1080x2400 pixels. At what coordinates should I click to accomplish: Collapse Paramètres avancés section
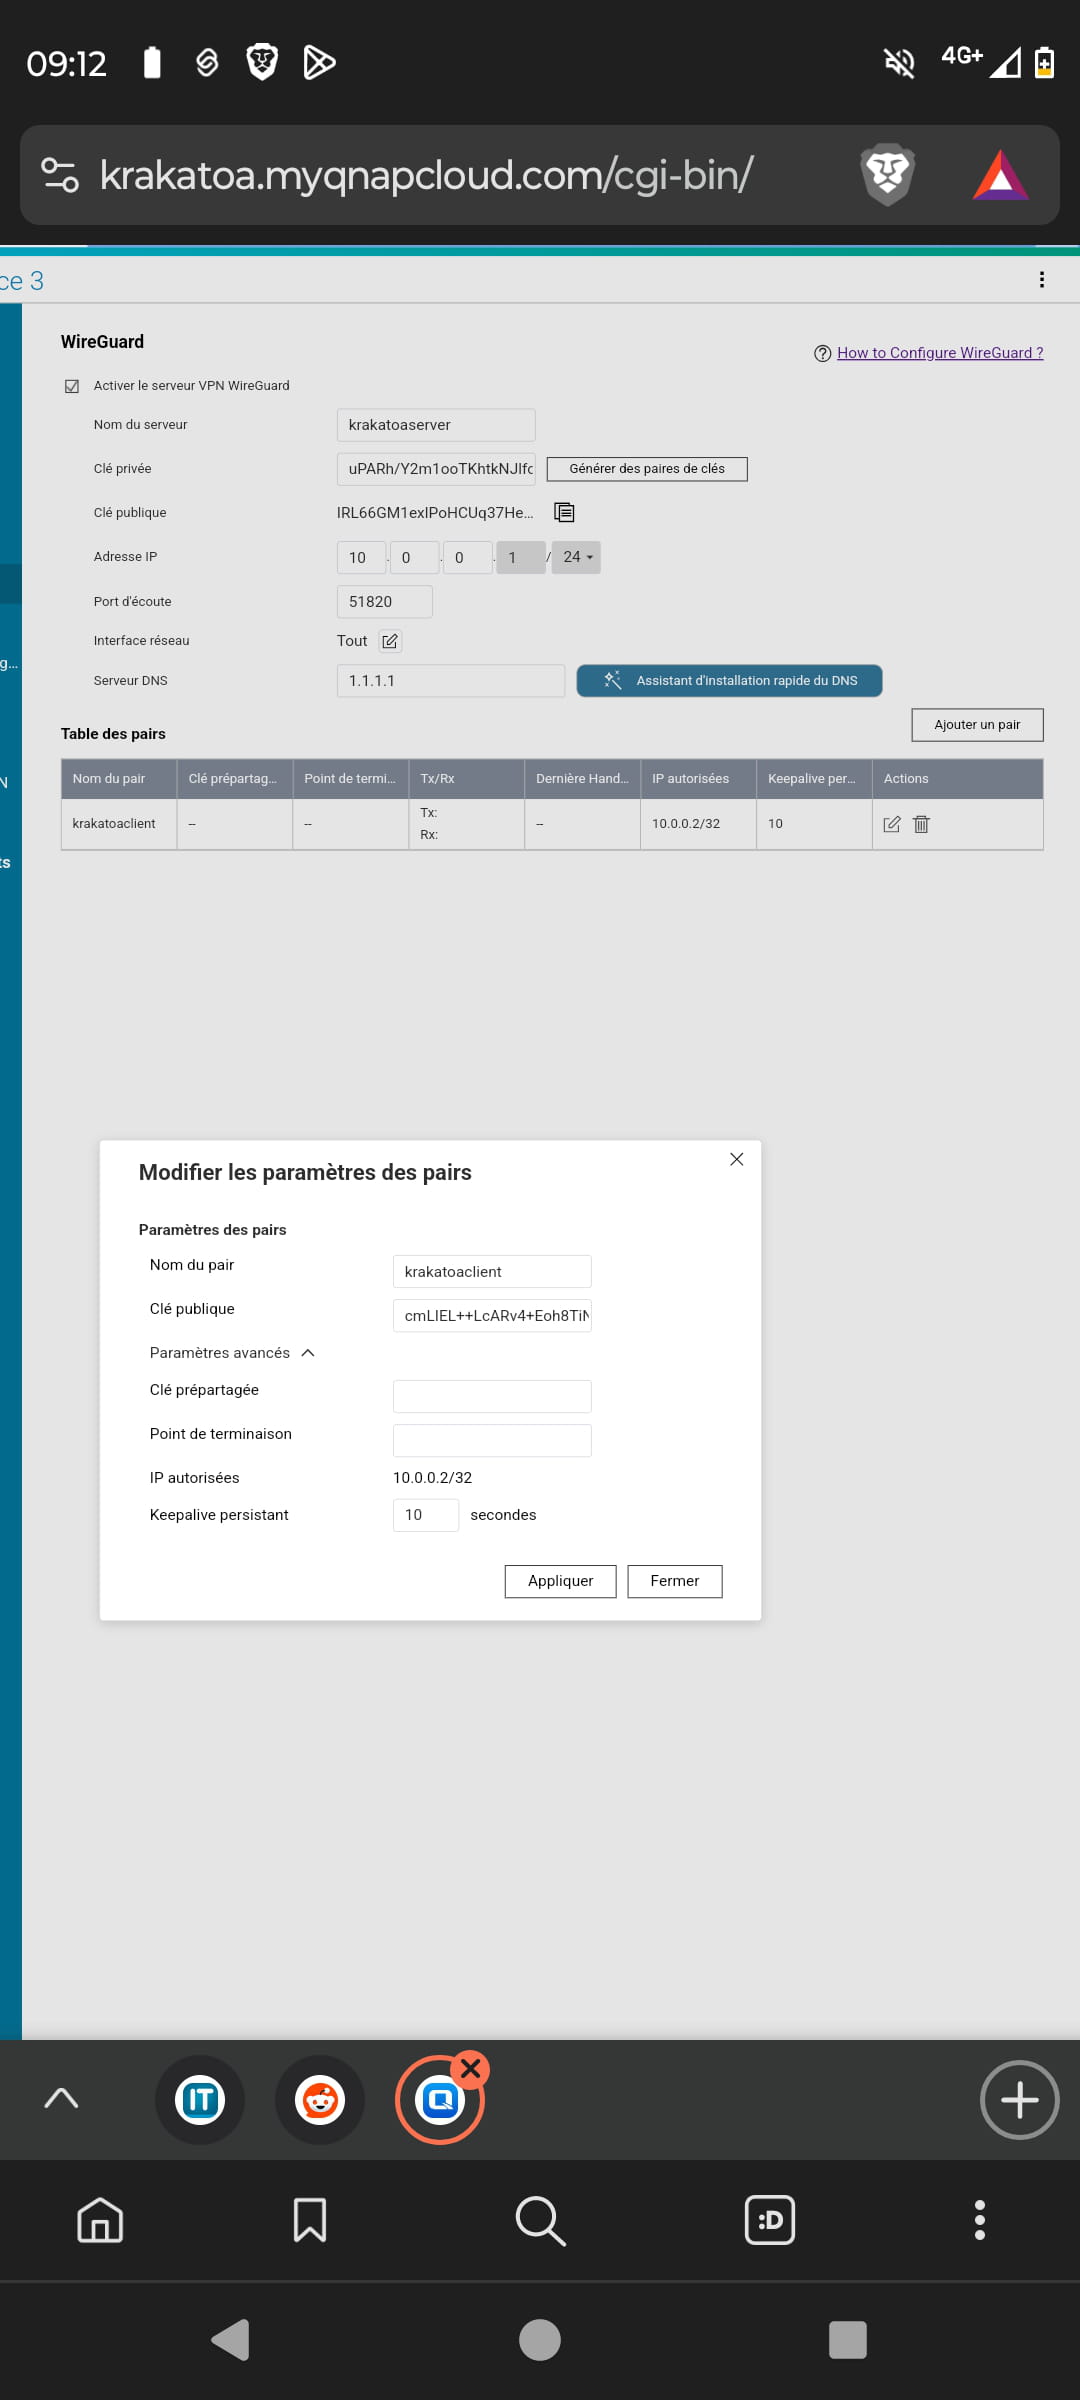point(232,1353)
